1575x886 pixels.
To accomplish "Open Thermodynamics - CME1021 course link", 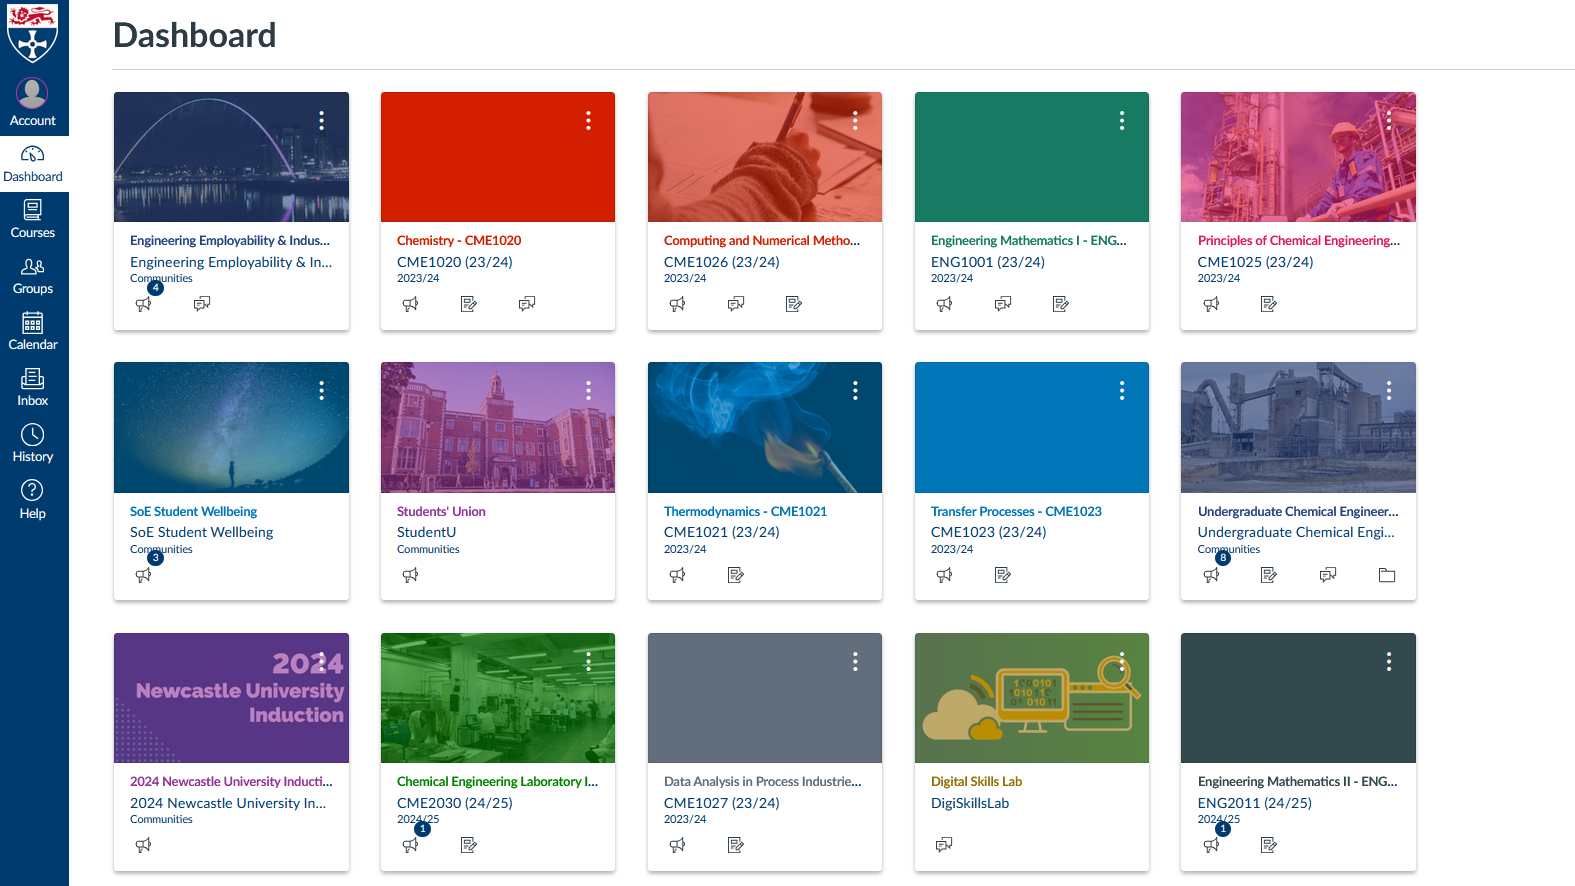I will pyautogui.click(x=745, y=512).
